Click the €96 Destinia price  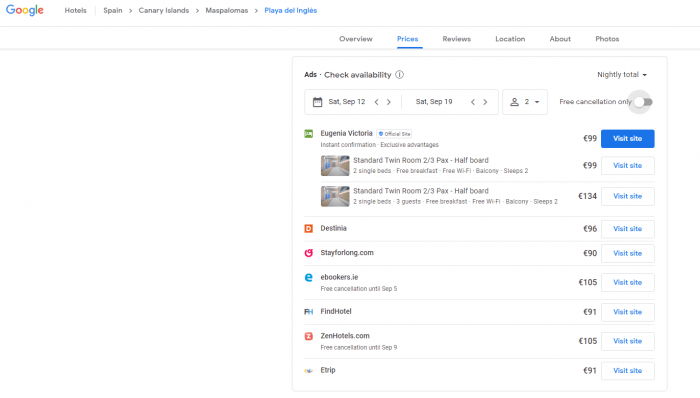tap(590, 228)
